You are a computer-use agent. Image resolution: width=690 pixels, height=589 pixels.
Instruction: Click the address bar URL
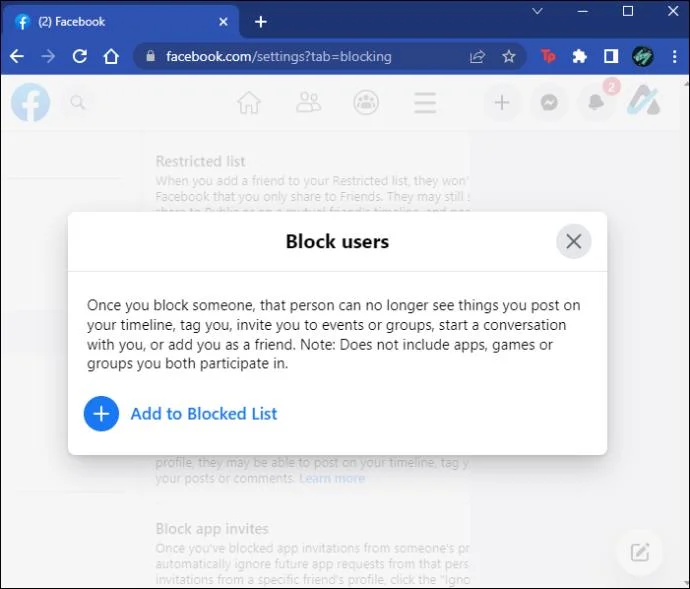click(279, 56)
